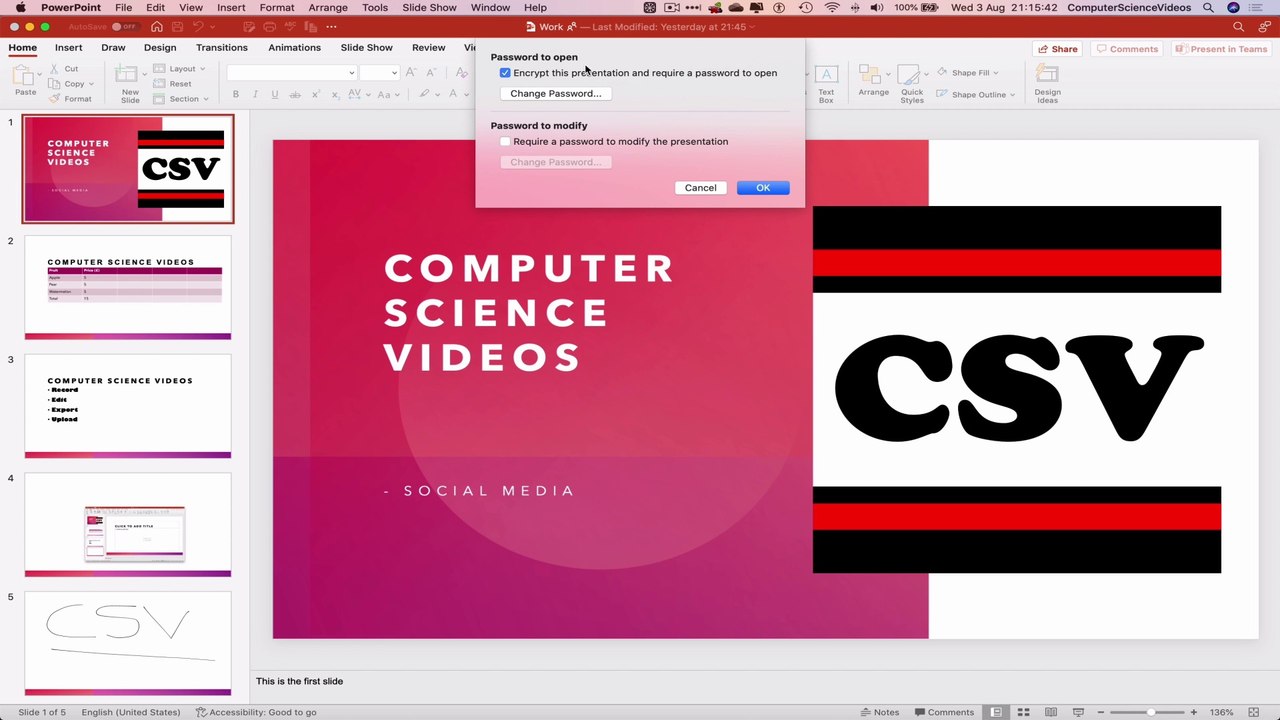This screenshot has width=1280, height=720.
Task: Switch to Animations tab
Action: (294, 48)
